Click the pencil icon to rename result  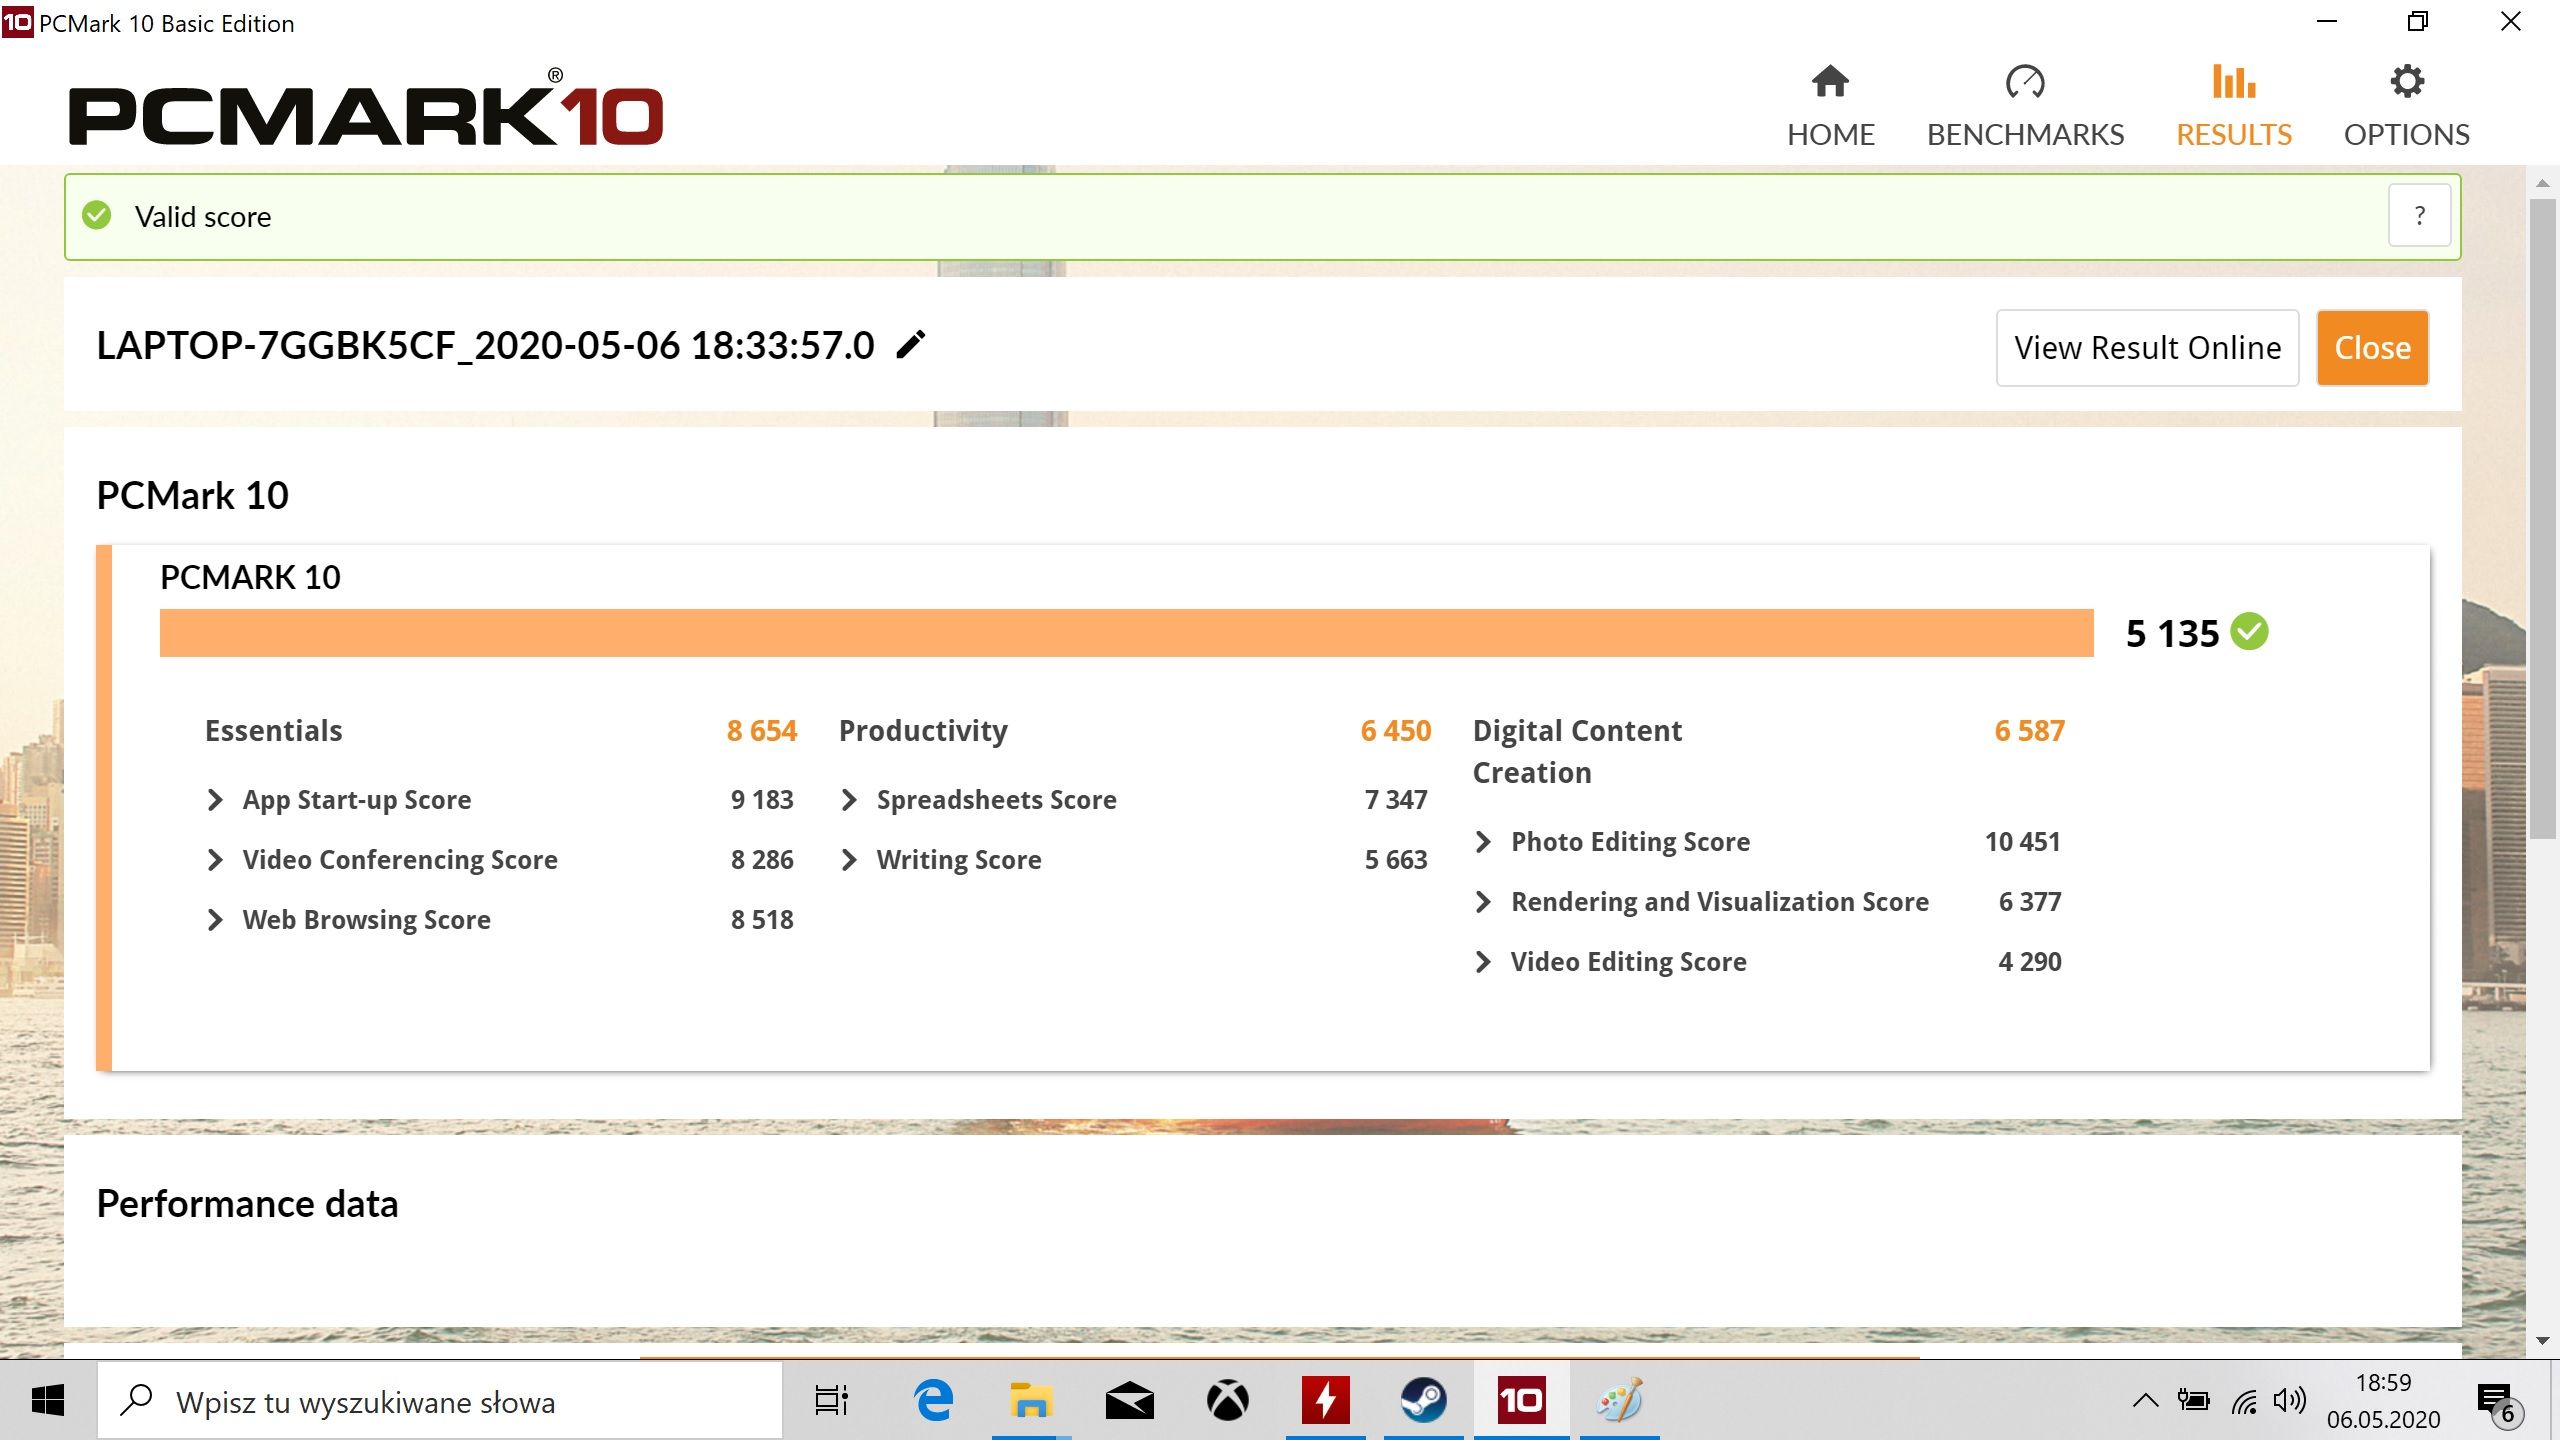(910, 345)
